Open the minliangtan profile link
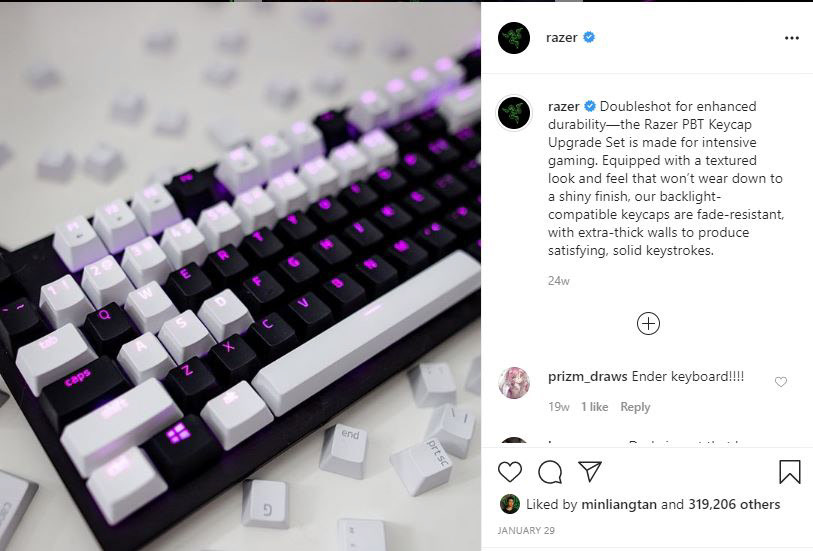Screen dimensions: 813x551 (619, 504)
